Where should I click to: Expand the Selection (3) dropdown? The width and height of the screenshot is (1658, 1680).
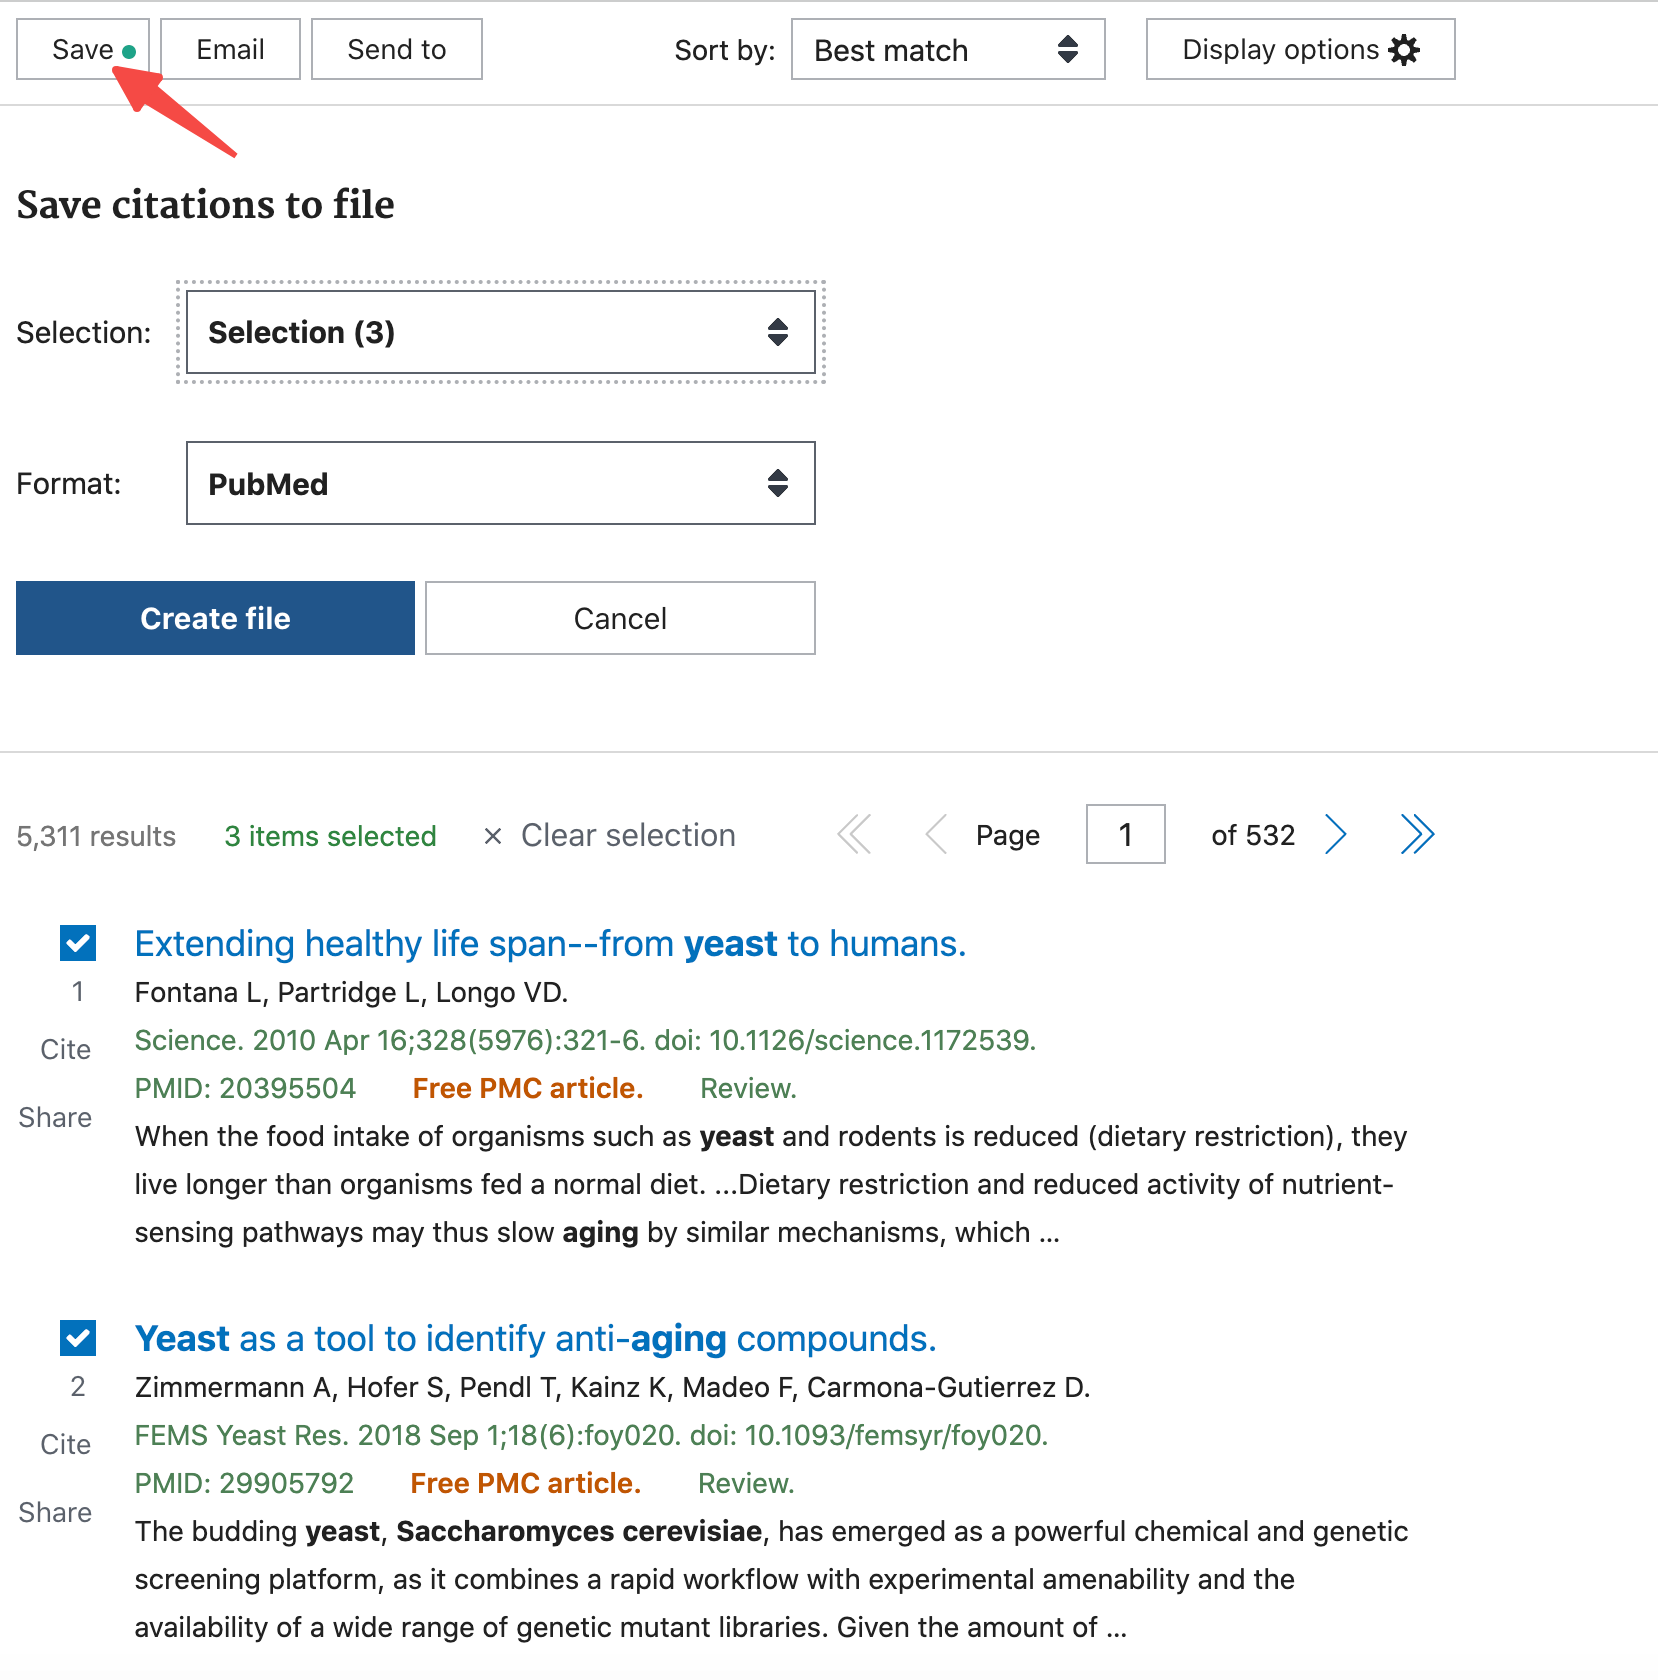(501, 332)
